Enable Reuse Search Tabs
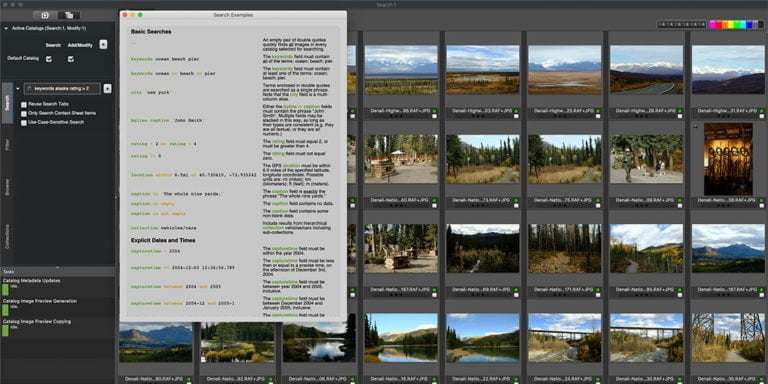The height and width of the screenshot is (384, 768). [24, 104]
